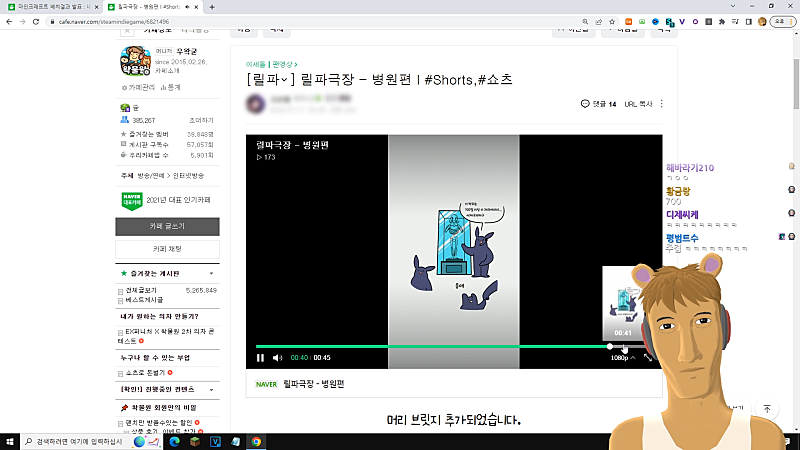Click the NAVER 대표카페 badge
The height and width of the screenshot is (450, 800).
[x=132, y=201]
